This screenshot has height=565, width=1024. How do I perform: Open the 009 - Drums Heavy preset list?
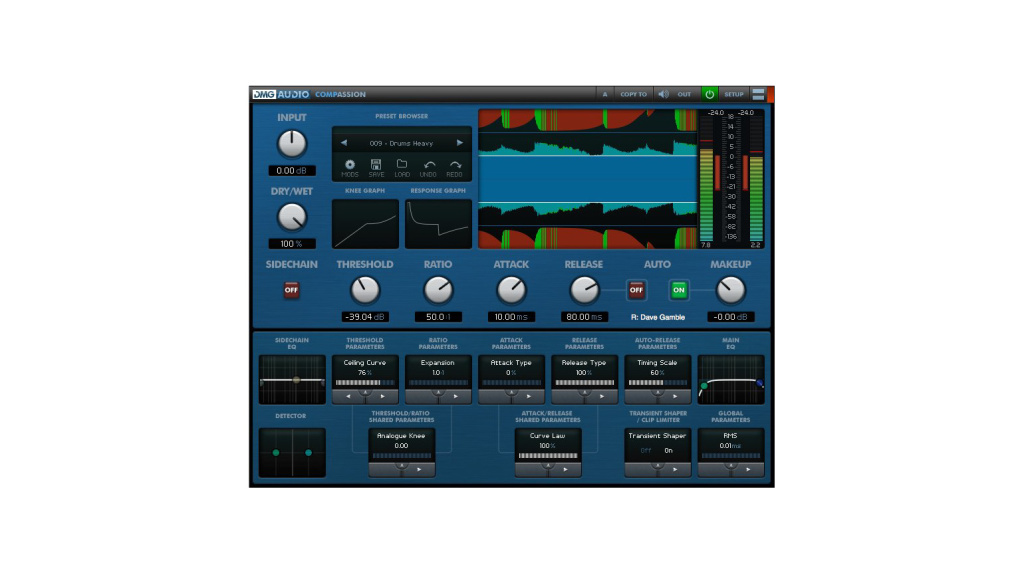pos(401,143)
